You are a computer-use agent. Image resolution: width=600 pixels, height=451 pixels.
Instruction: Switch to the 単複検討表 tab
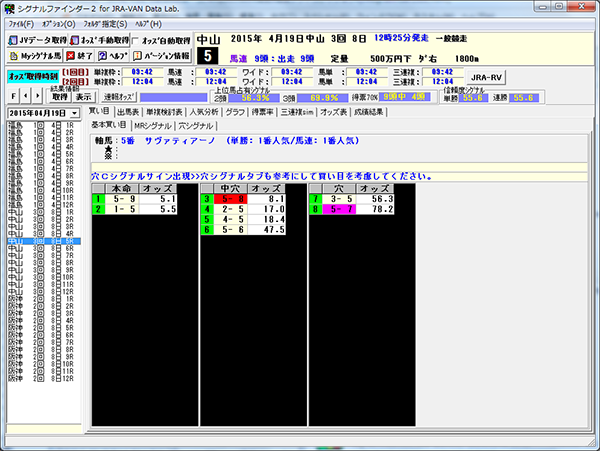click(164, 112)
